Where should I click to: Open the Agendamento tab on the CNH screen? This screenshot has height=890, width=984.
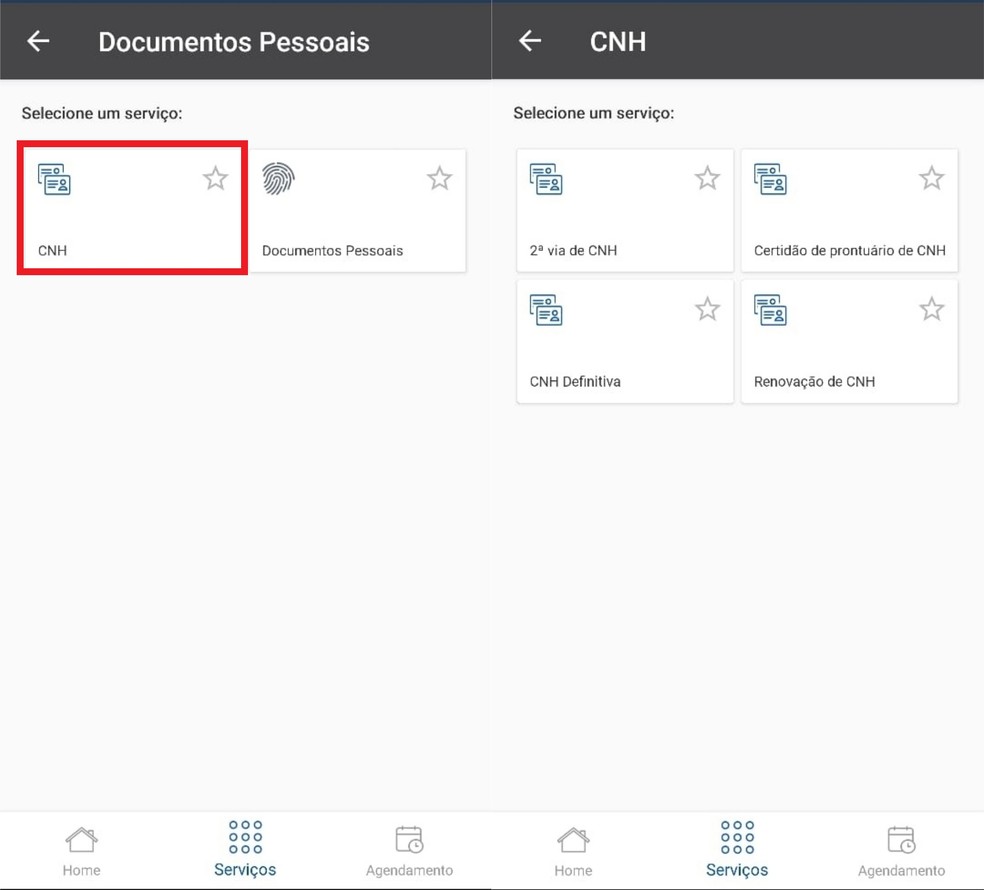[x=901, y=850]
